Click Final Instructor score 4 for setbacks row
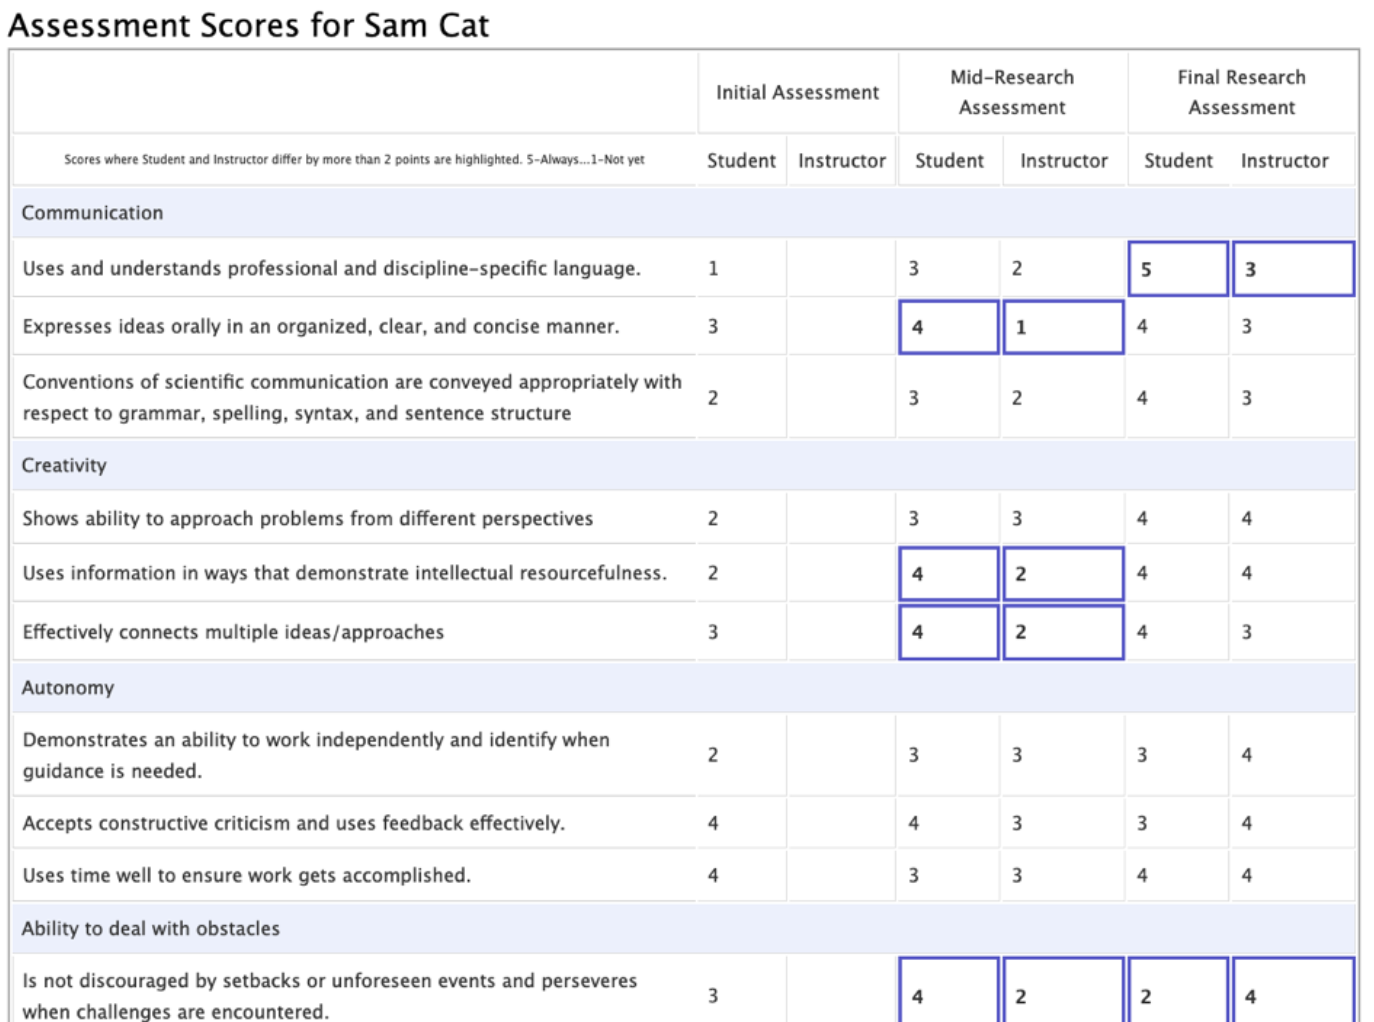The height and width of the screenshot is (1022, 1374). pyautogui.click(x=1292, y=995)
